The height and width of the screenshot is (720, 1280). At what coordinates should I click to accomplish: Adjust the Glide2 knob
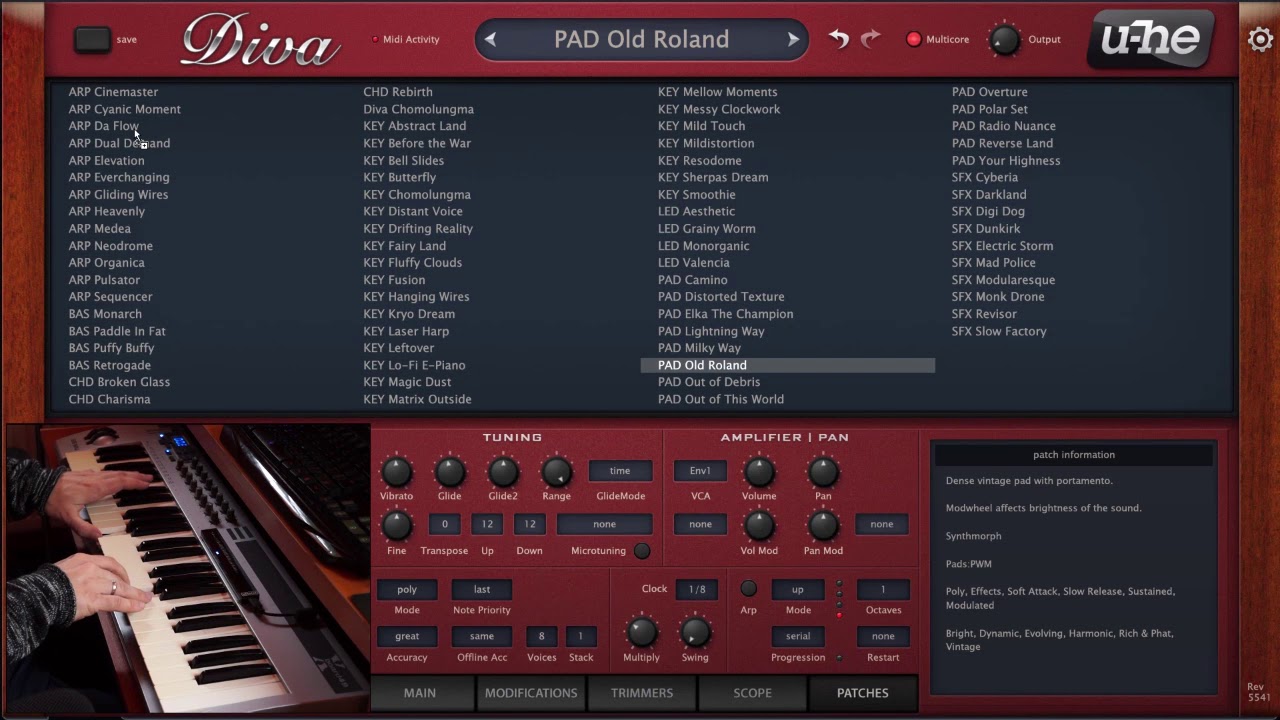(503, 472)
